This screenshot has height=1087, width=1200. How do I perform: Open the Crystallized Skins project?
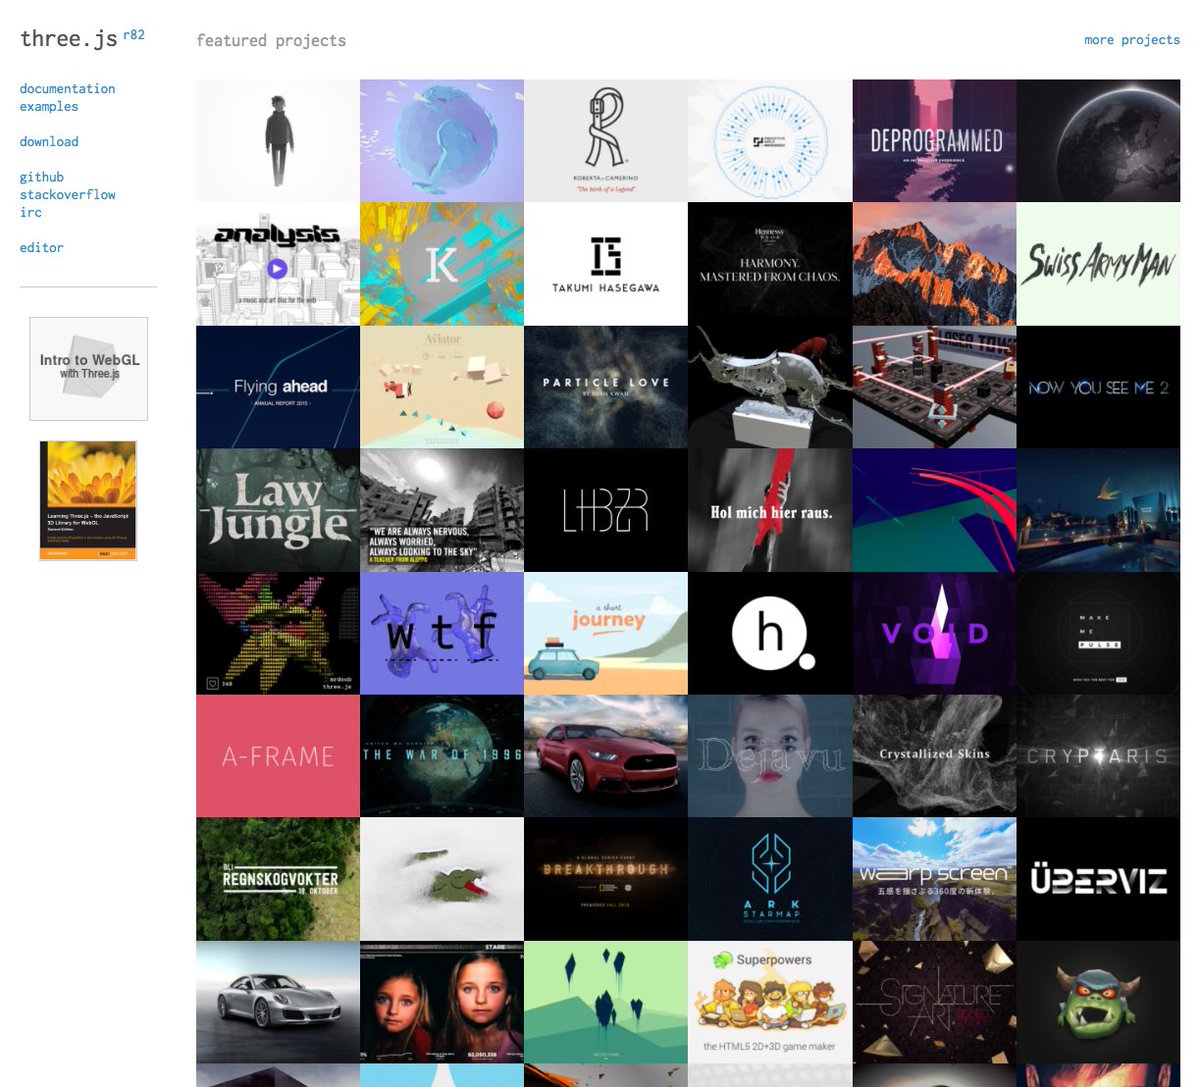[x=934, y=756]
